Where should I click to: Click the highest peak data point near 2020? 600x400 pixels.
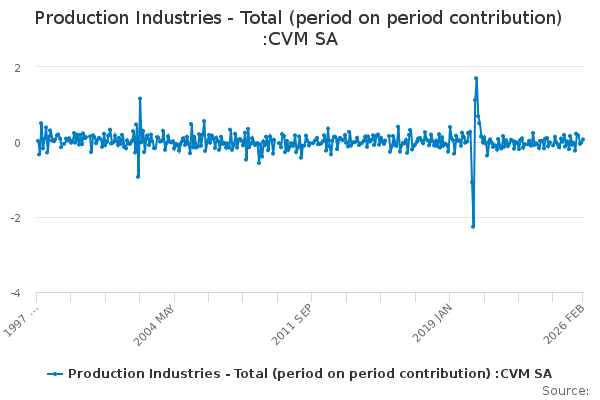click(476, 78)
